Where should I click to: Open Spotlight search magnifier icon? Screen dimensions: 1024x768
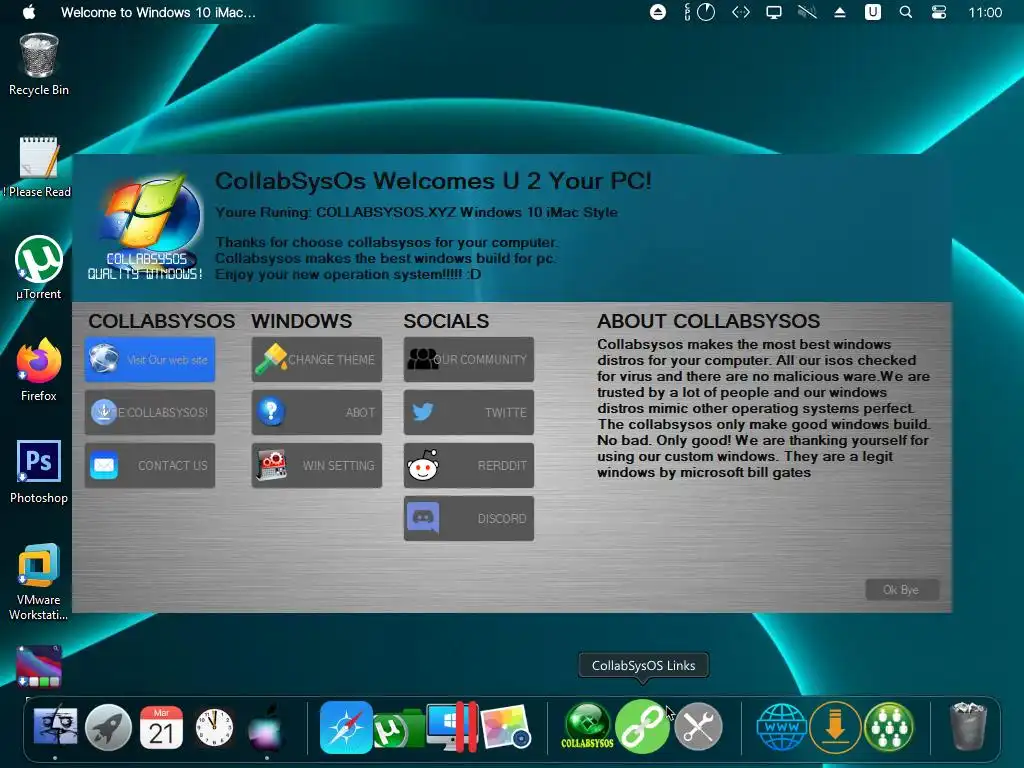pos(906,12)
